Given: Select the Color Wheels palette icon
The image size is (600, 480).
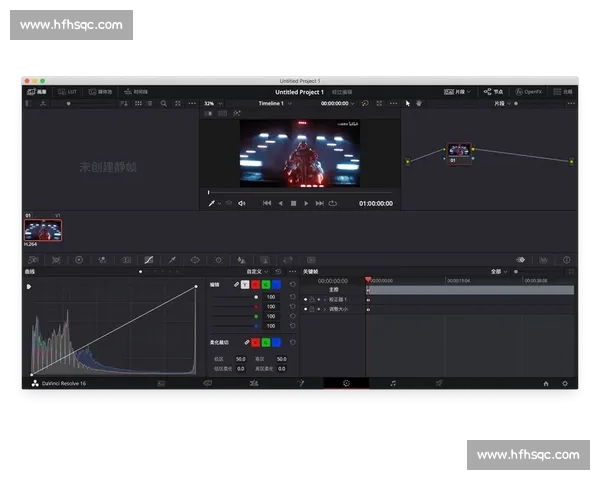Looking at the screenshot, I should pos(79,260).
